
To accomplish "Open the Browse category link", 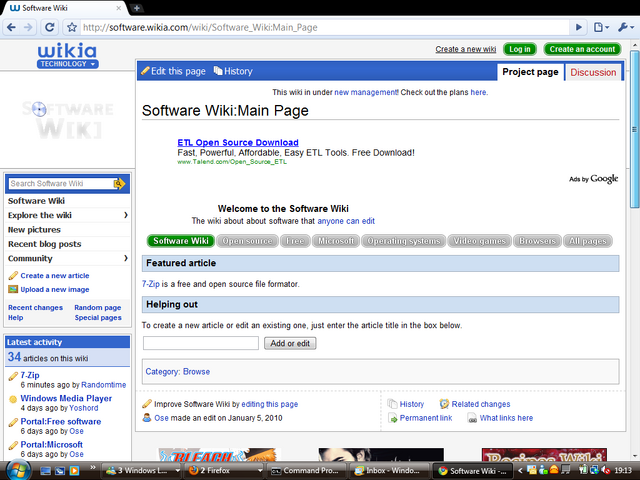I will [196, 371].
